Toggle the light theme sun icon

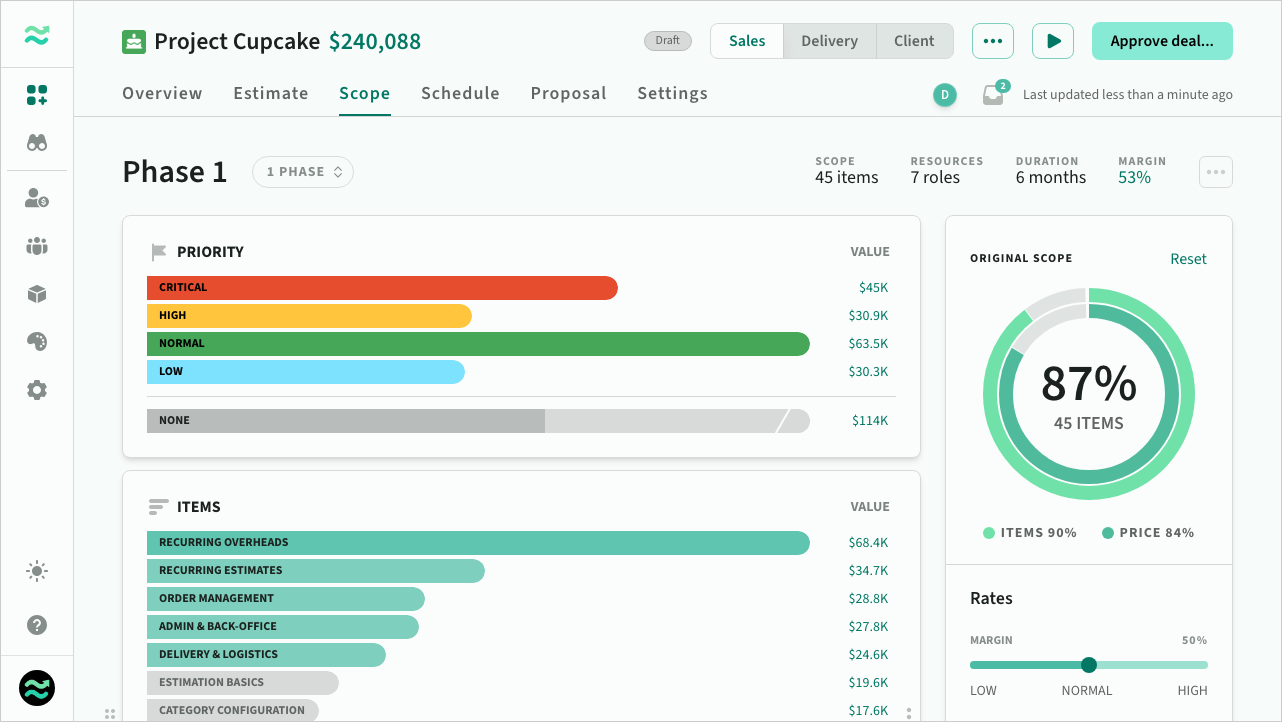click(x=37, y=572)
